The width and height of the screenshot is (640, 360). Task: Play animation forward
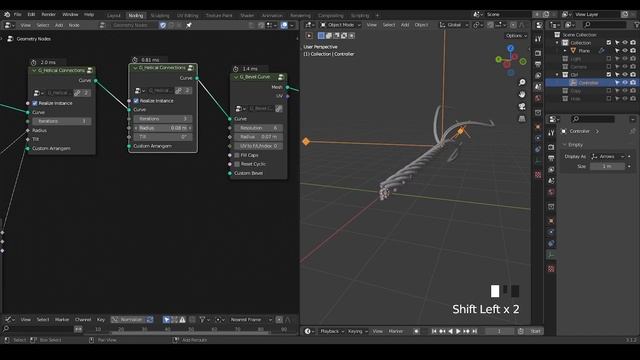click(458, 331)
